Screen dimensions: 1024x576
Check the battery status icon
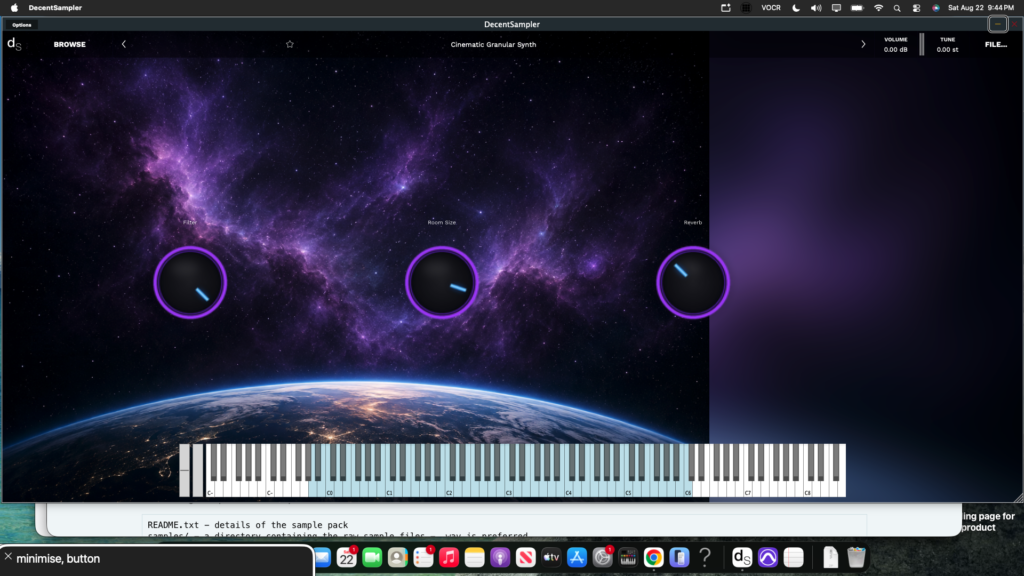tap(857, 8)
